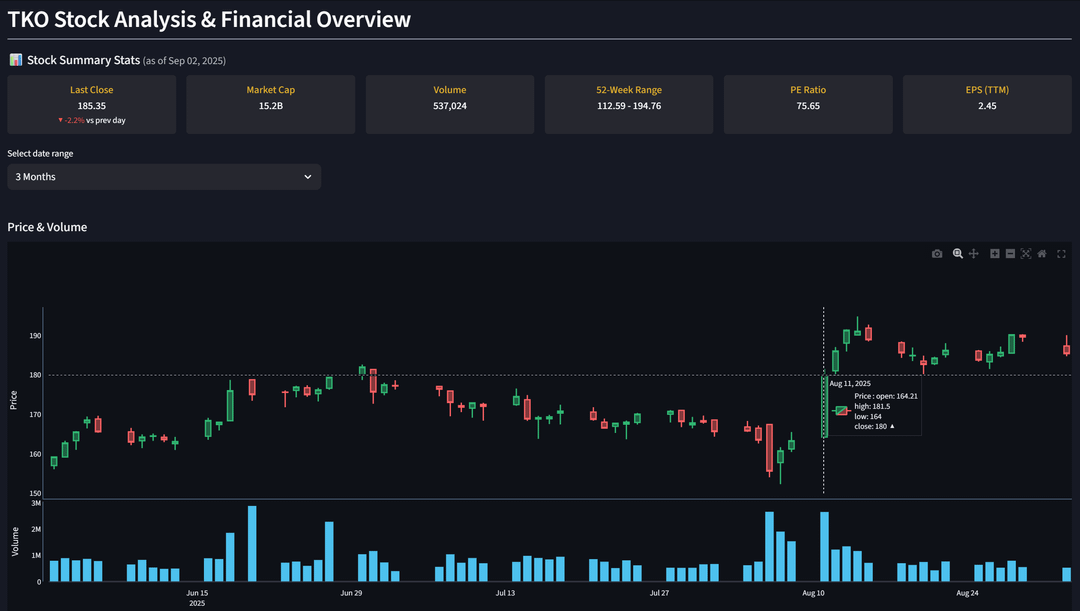Image resolution: width=1080 pixels, height=611 pixels.
Task: Reset chart axes with the home icon
Action: [x=1041, y=253]
